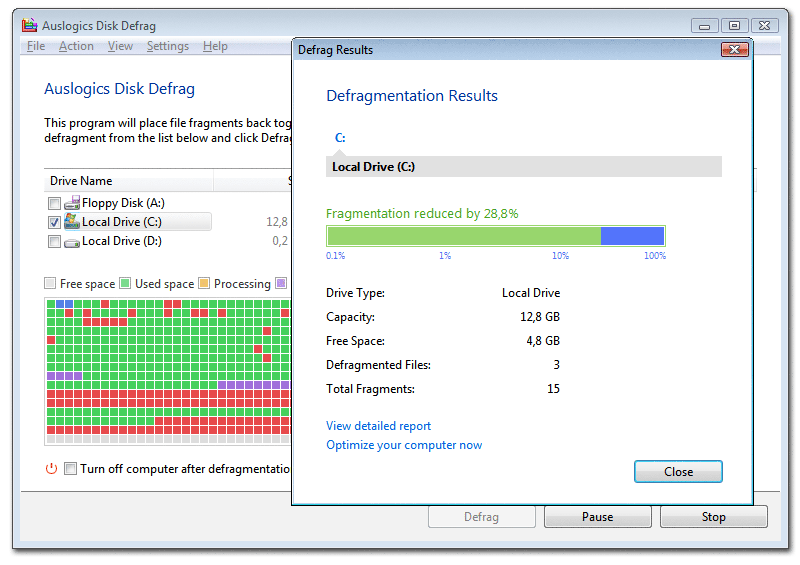Open View detailed report link

pyautogui.click(x=379, y=426)
